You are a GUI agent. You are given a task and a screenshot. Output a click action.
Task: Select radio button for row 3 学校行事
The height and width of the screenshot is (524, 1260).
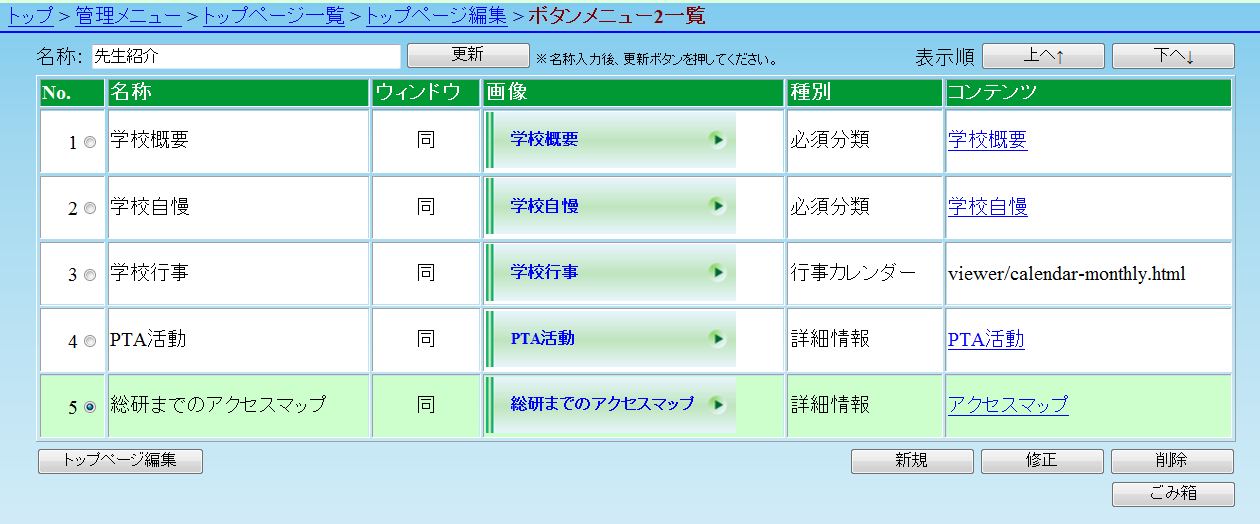[90, 274]
